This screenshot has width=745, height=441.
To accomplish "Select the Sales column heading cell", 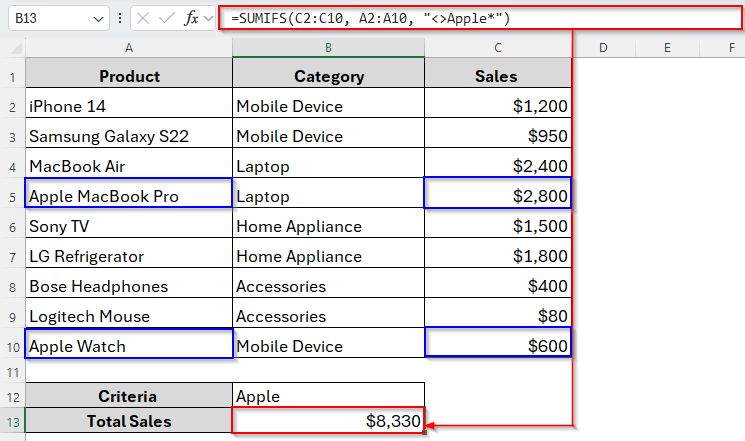I will [497, 76].
